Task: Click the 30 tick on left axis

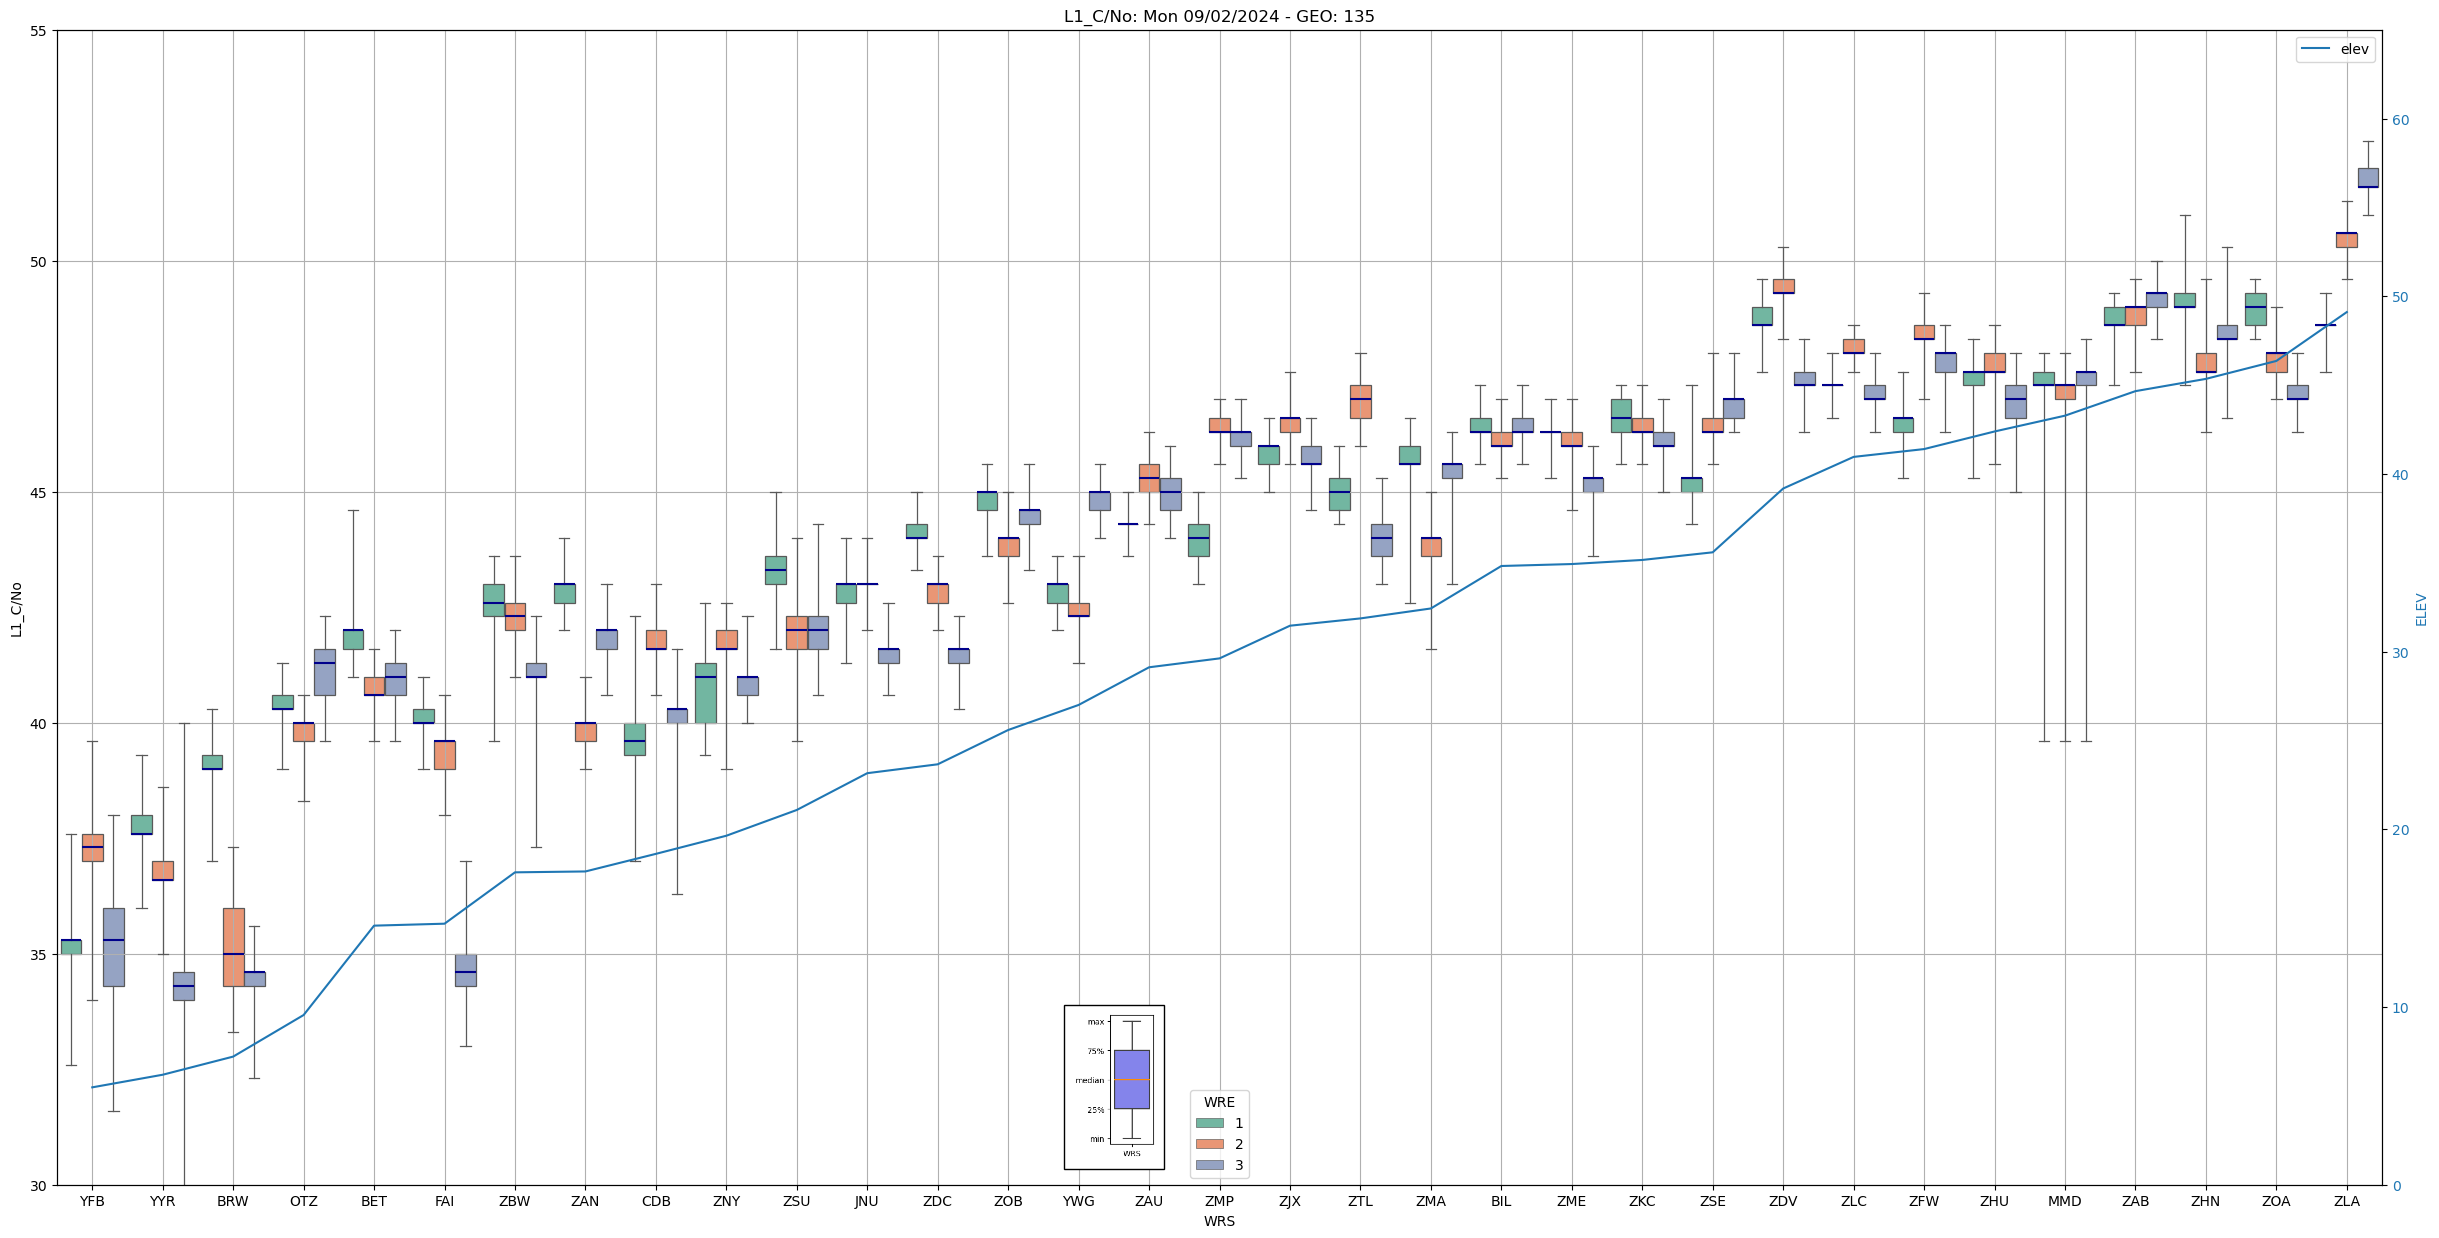Action: click(39, 1186)
